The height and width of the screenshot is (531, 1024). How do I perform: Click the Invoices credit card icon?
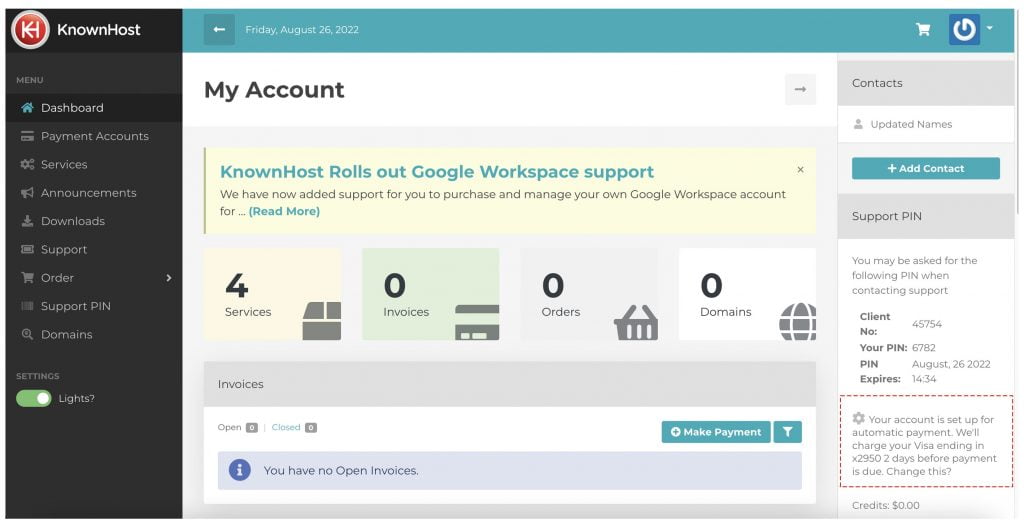click(477, 322)
